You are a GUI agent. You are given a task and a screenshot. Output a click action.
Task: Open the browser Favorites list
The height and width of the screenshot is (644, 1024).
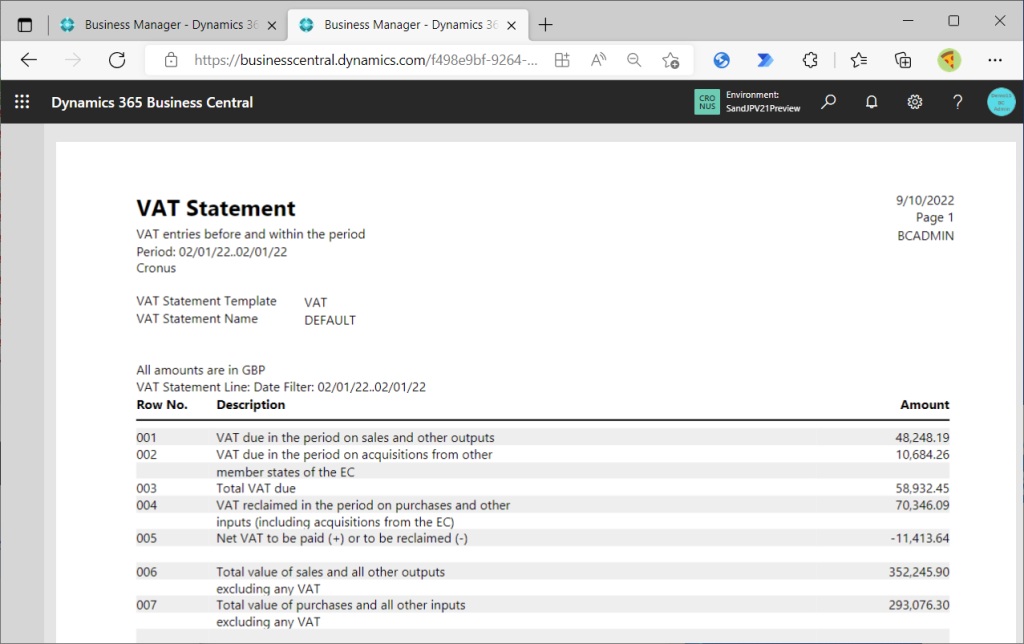pyautogui.click(x=858, y=60)
